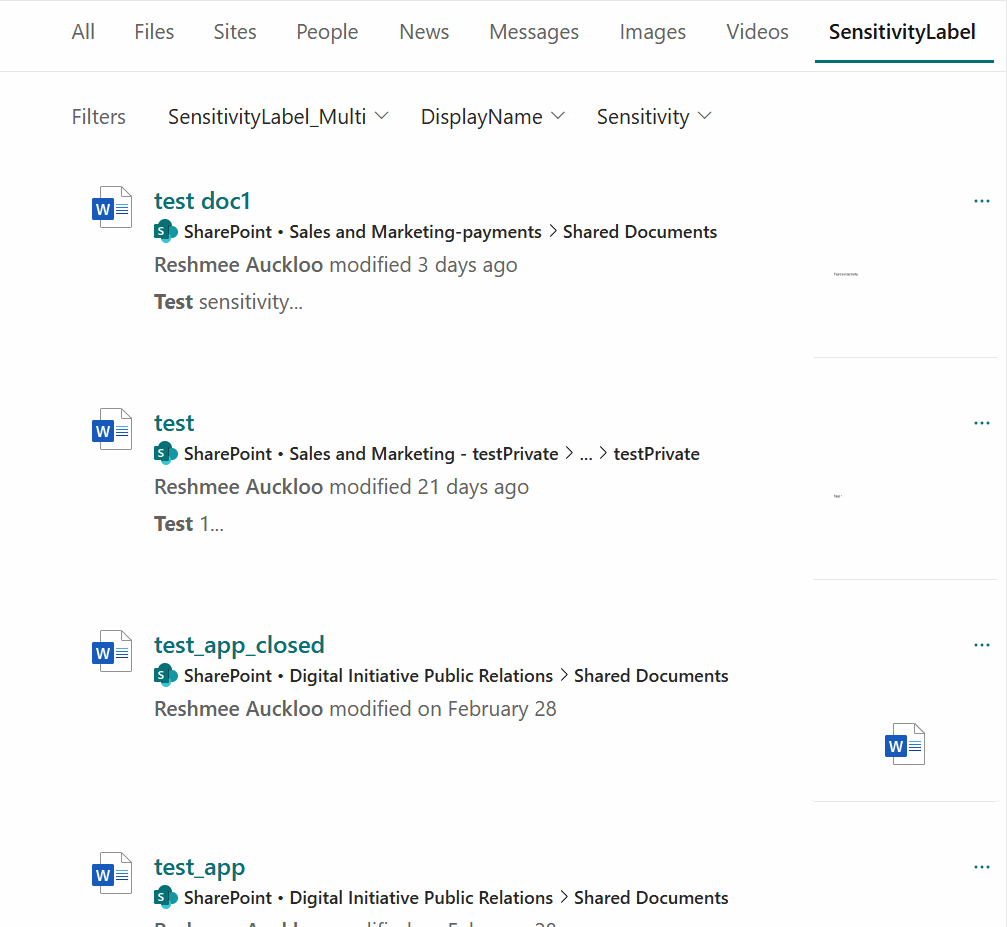This screenshot has height=927, width=1007.
Task: Select the Messages tab
Action: coord(534,32)
